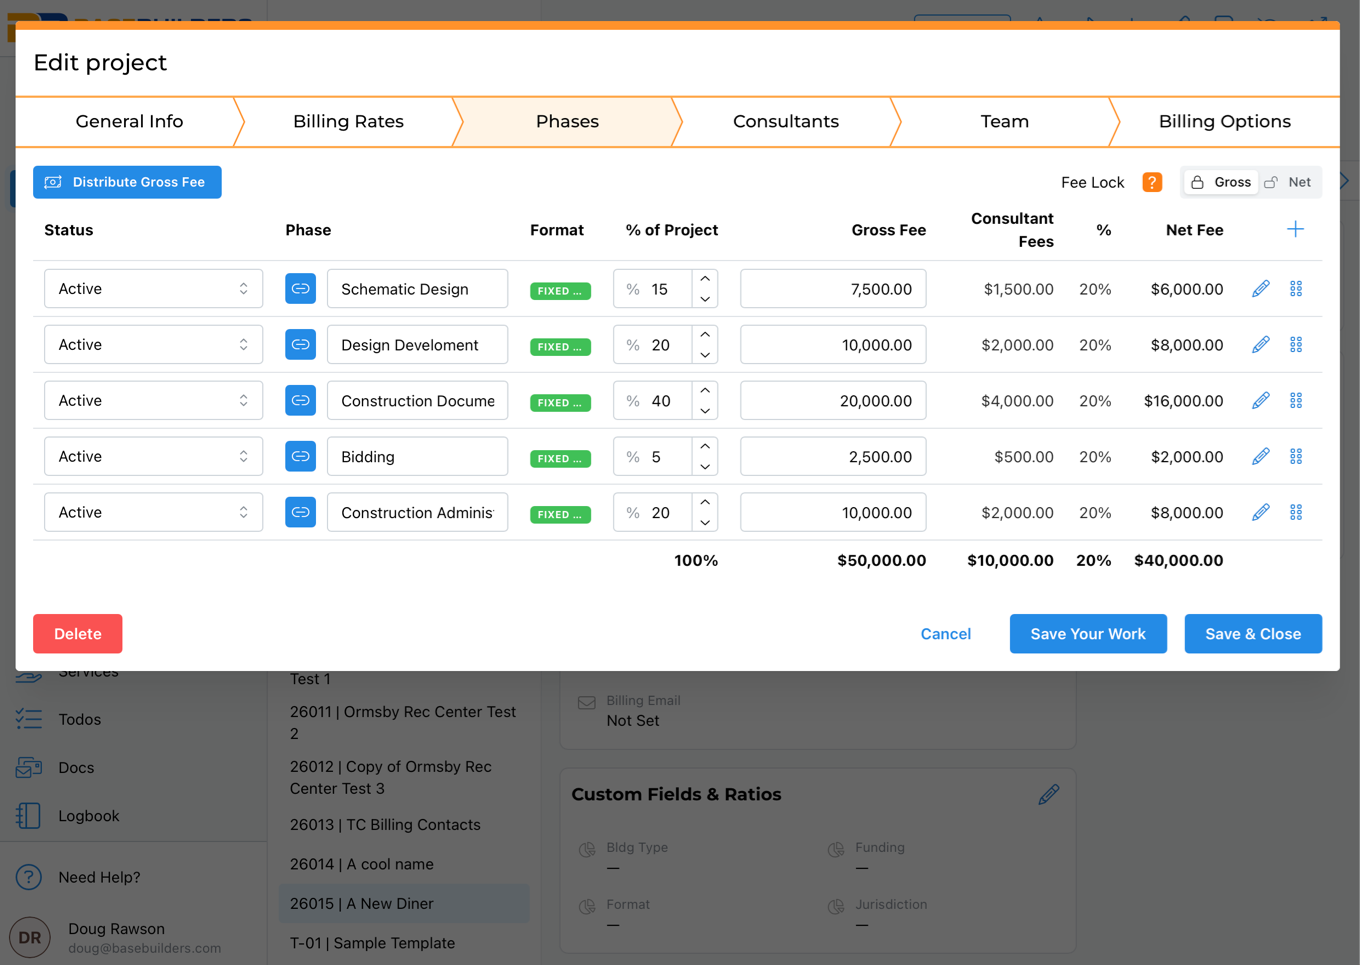This screenshot has width=1360, height=966.
Task: Click 7,500.00 gross fee field
Action: click(833, 289)
